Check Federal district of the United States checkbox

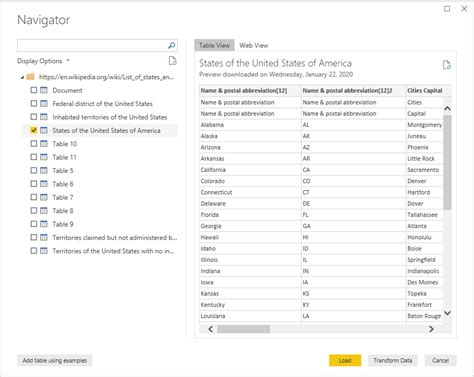[x=34, y=103]
